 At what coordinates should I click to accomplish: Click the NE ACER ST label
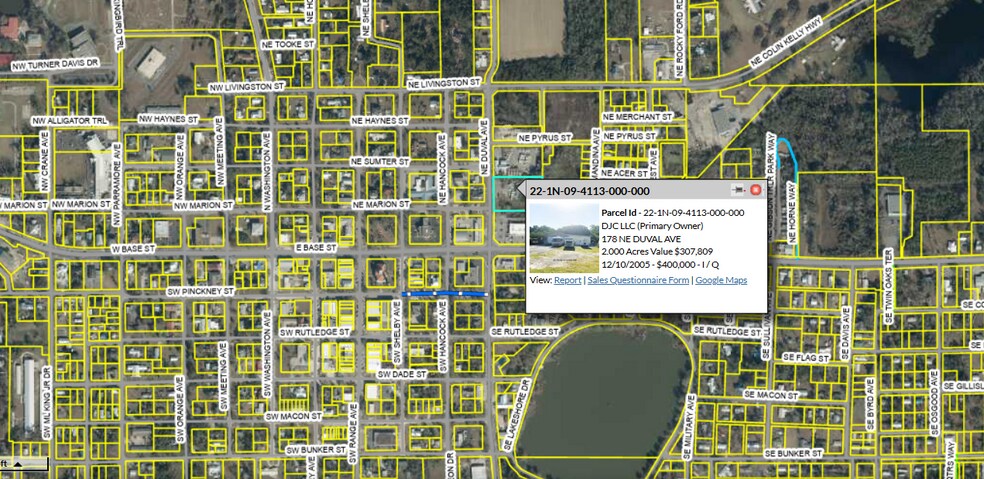pos(624,172)
